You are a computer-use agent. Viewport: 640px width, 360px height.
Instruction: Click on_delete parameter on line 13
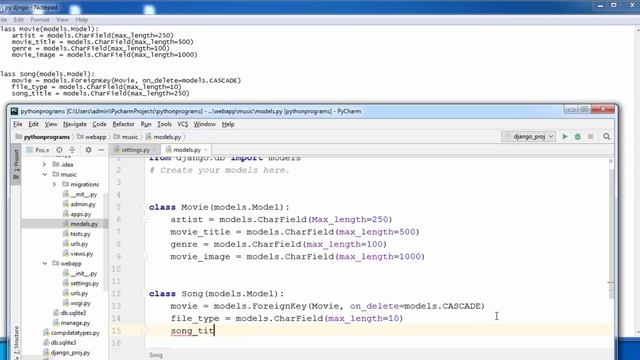pos(374,306)
